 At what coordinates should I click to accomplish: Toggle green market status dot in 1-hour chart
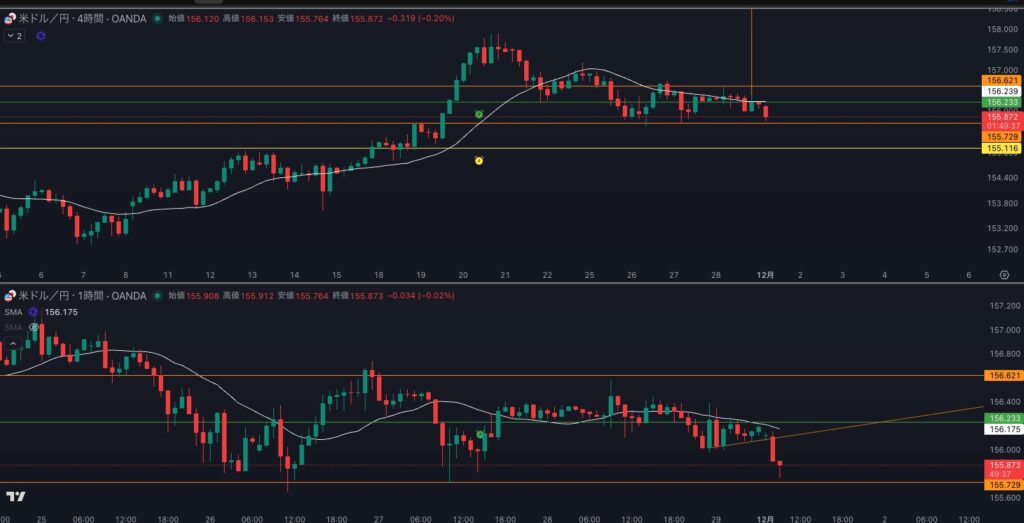pyautogui.click(x=157, y=296)
